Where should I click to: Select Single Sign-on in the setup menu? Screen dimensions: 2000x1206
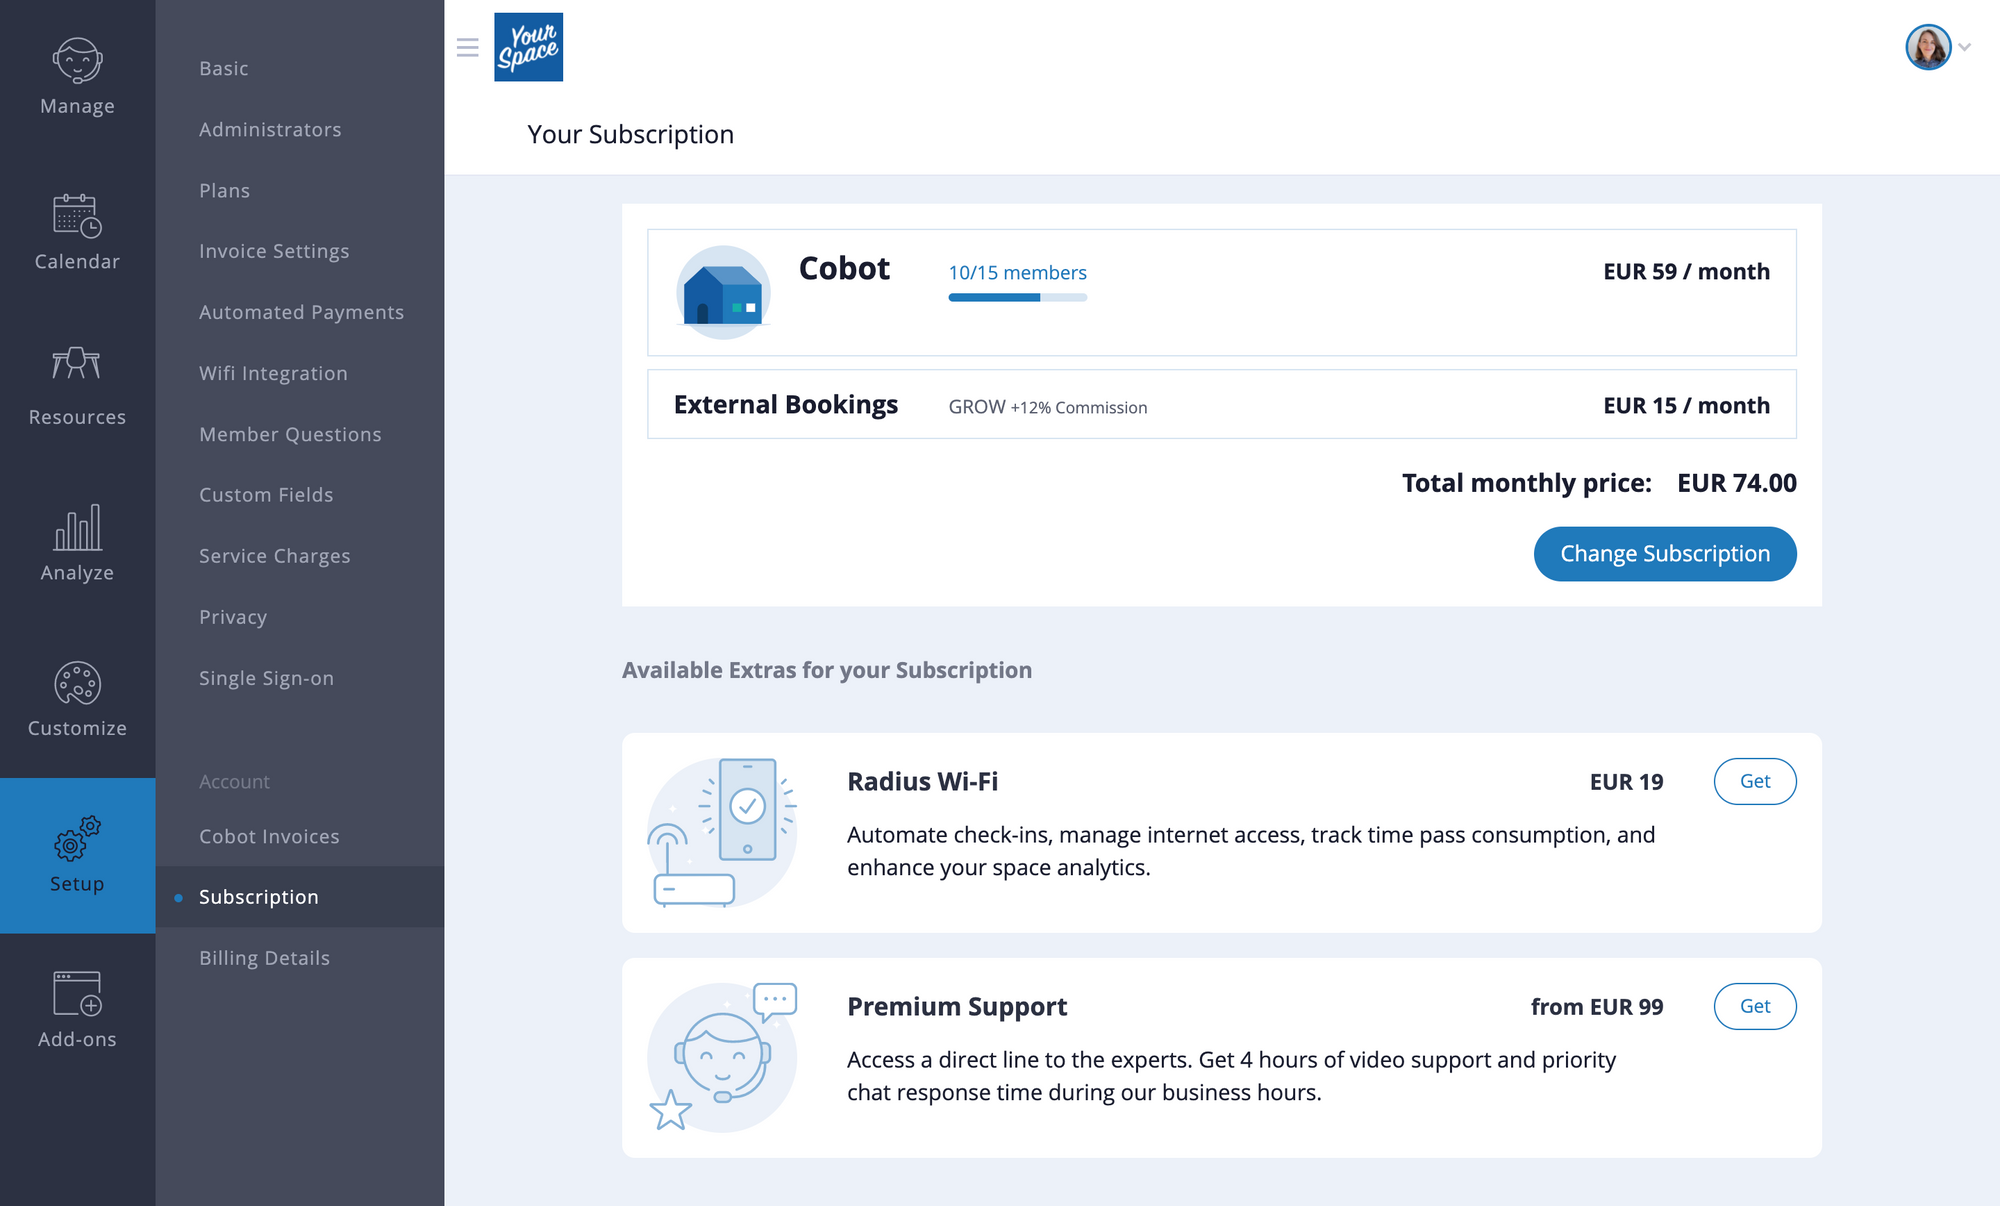coord(266,678)
